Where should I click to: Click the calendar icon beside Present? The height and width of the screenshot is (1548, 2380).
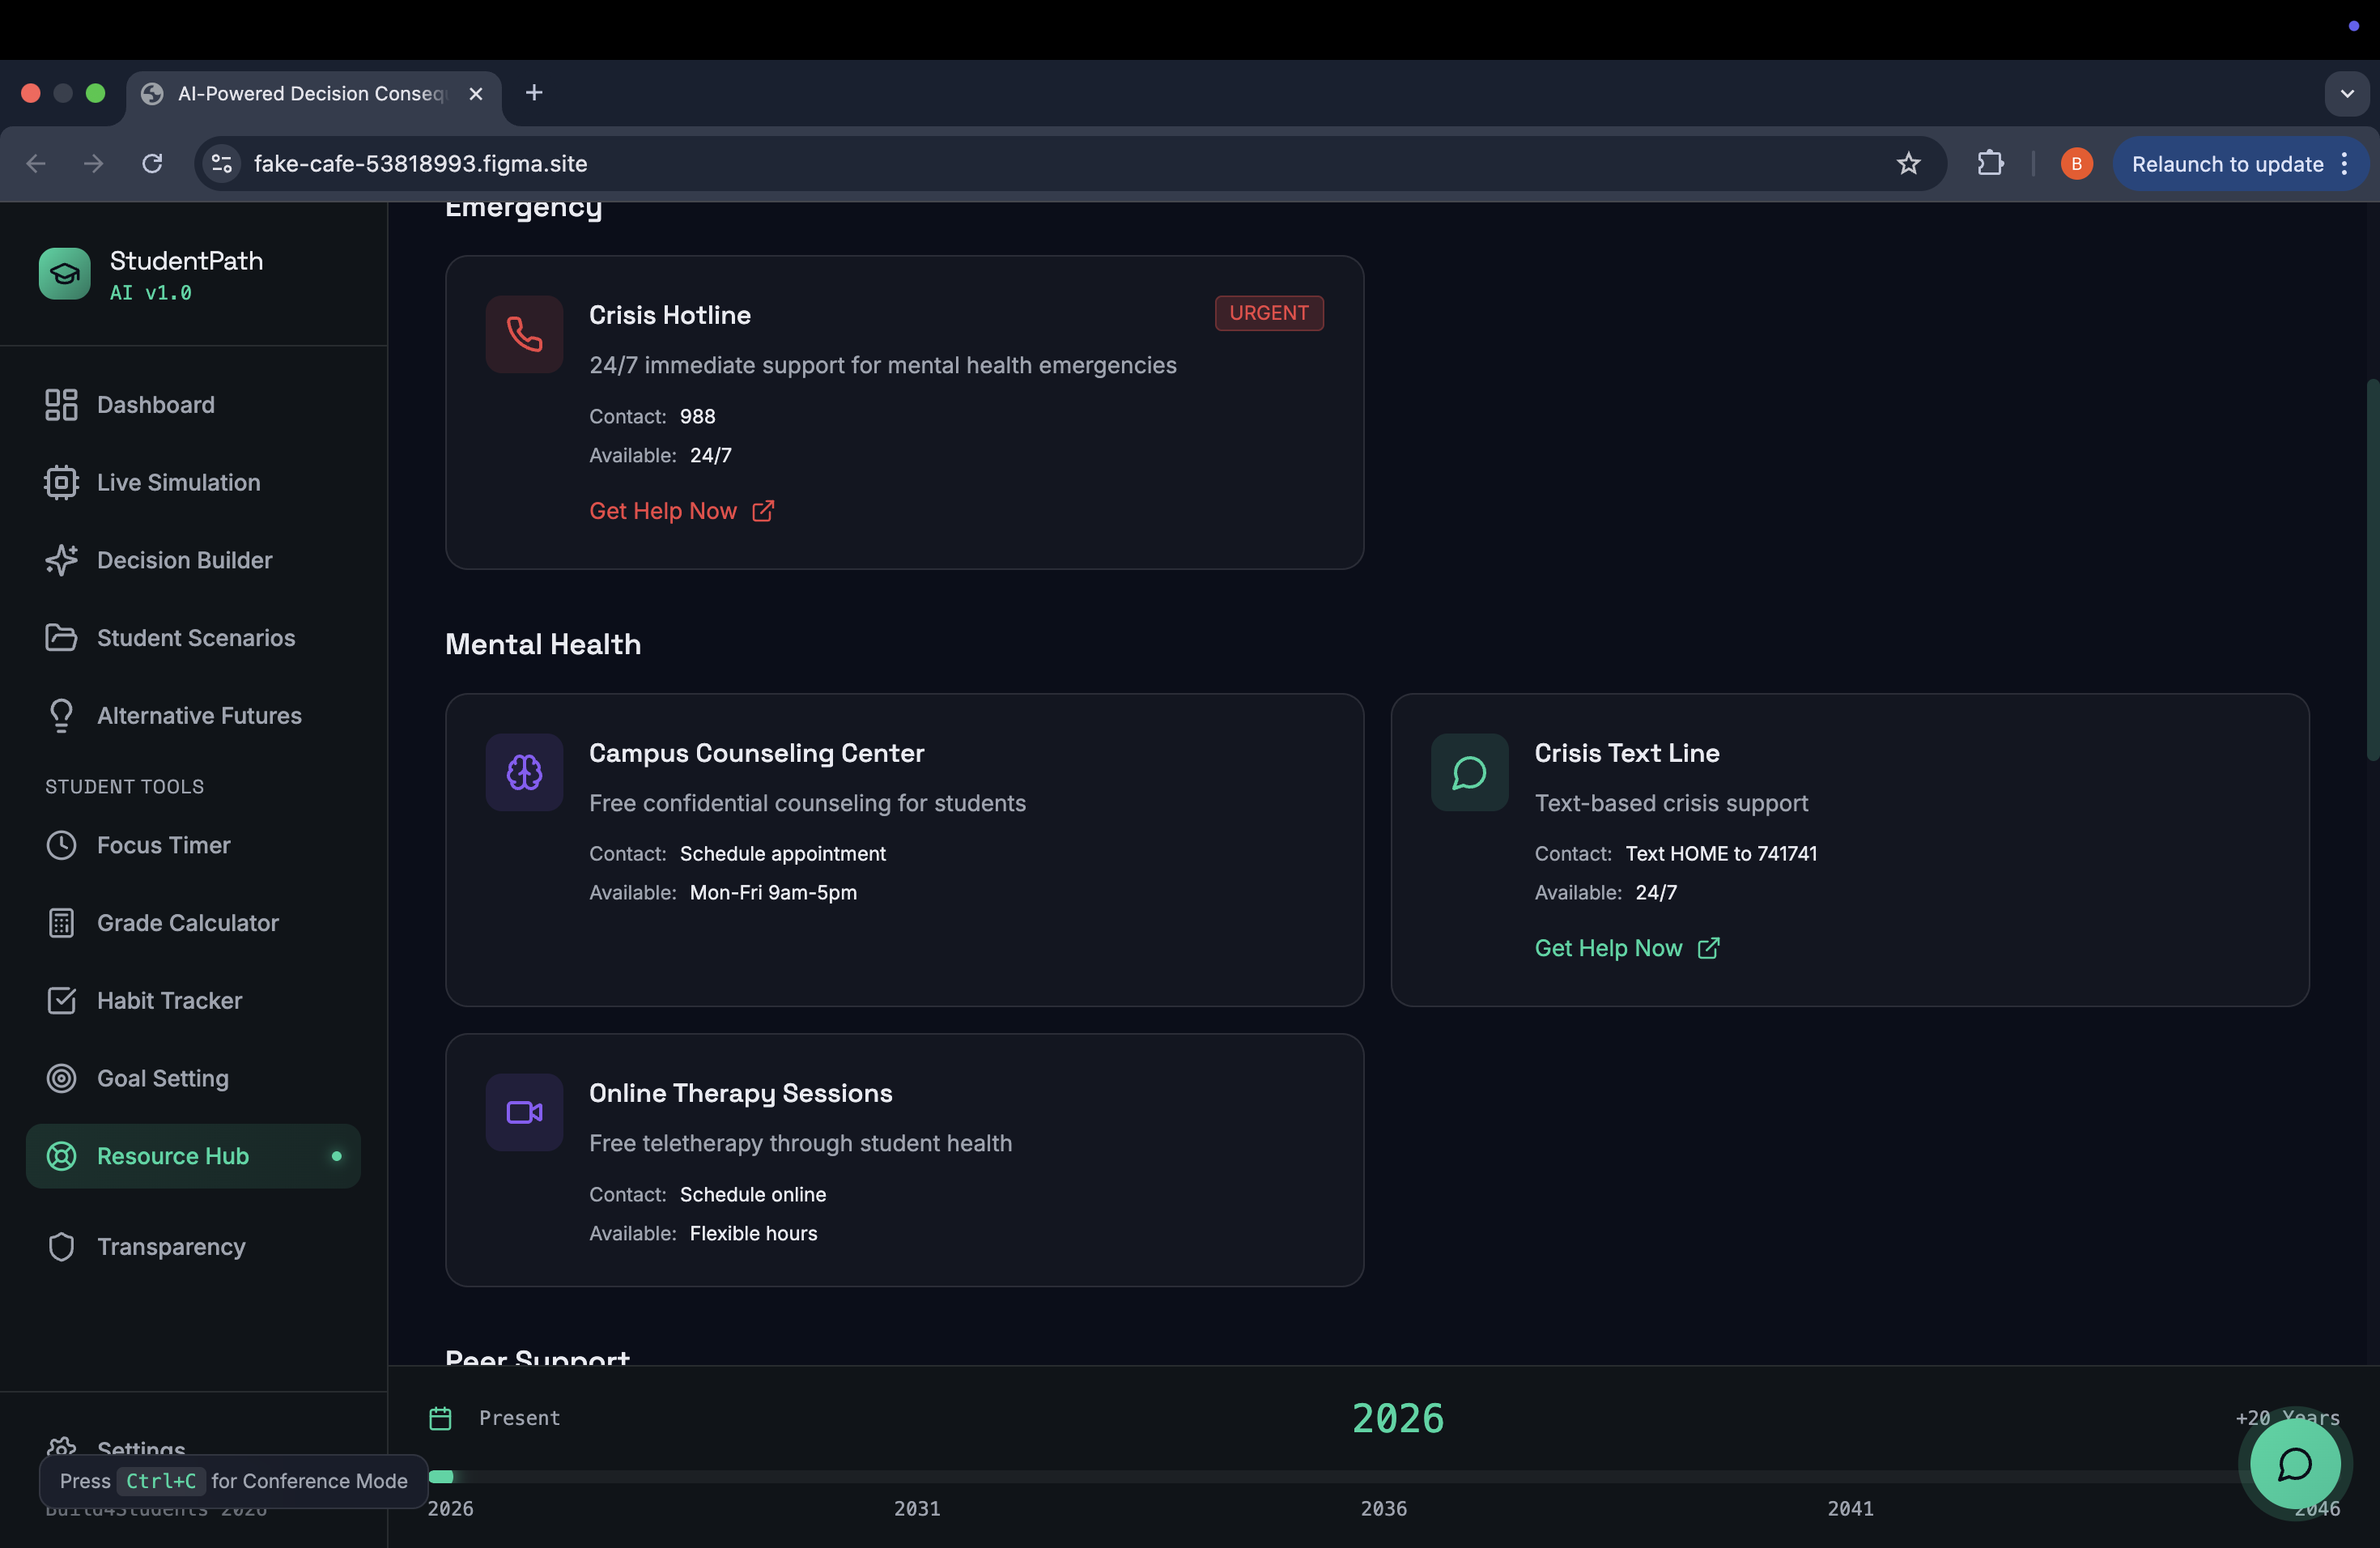440,1418
